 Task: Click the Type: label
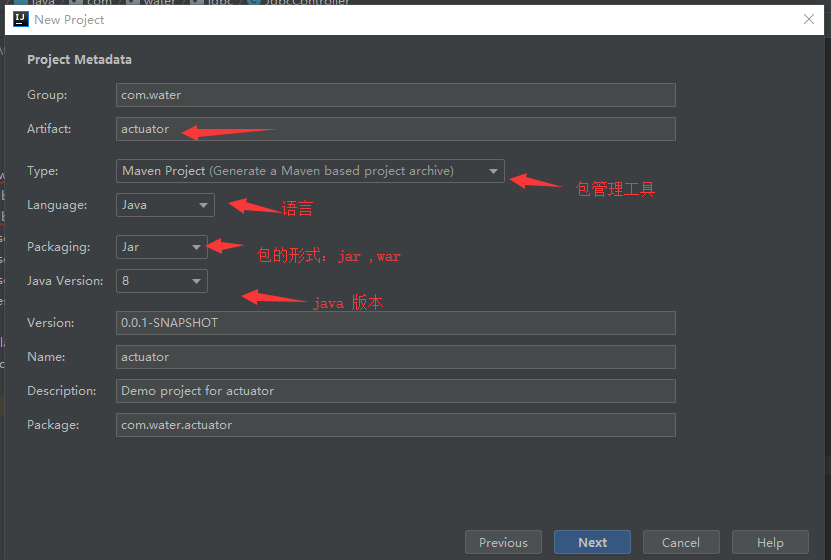(x=42, y=171)
